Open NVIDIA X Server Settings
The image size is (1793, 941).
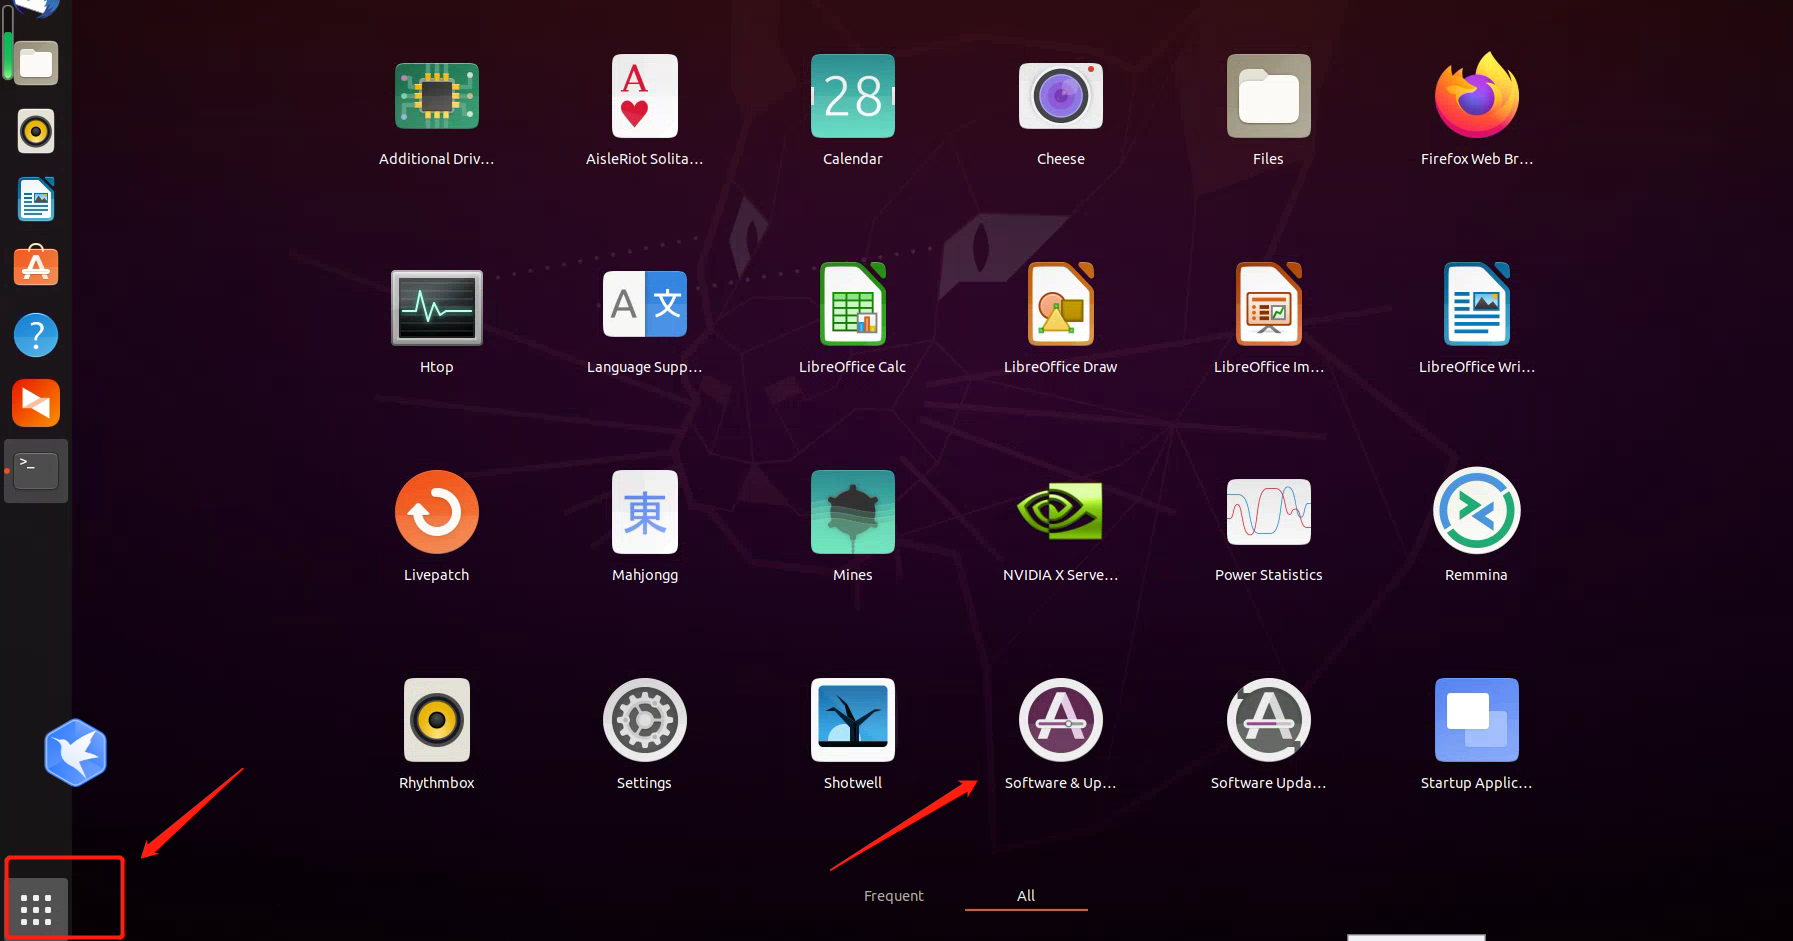pos(1061,512)
